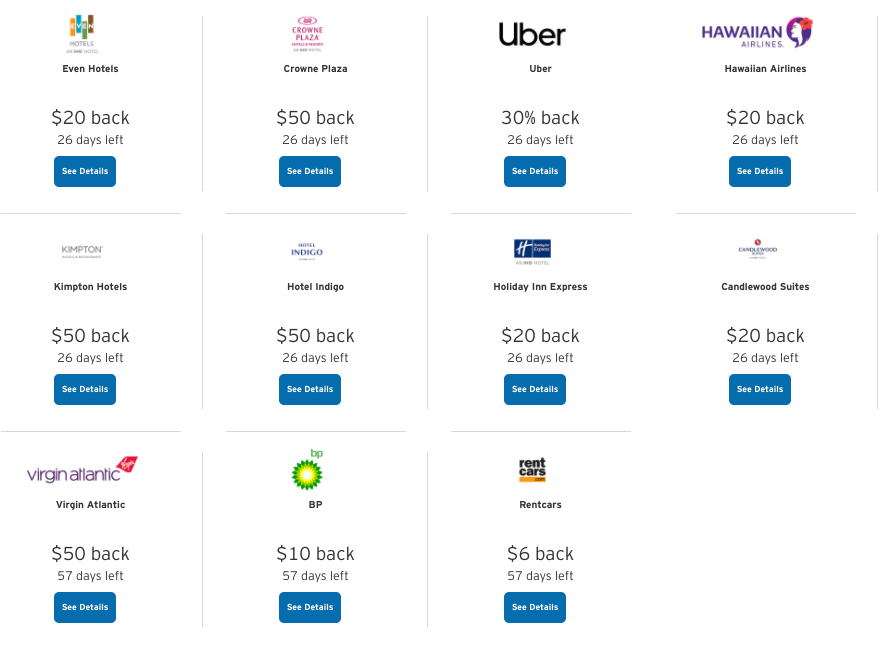Click the BP logo

307,469
